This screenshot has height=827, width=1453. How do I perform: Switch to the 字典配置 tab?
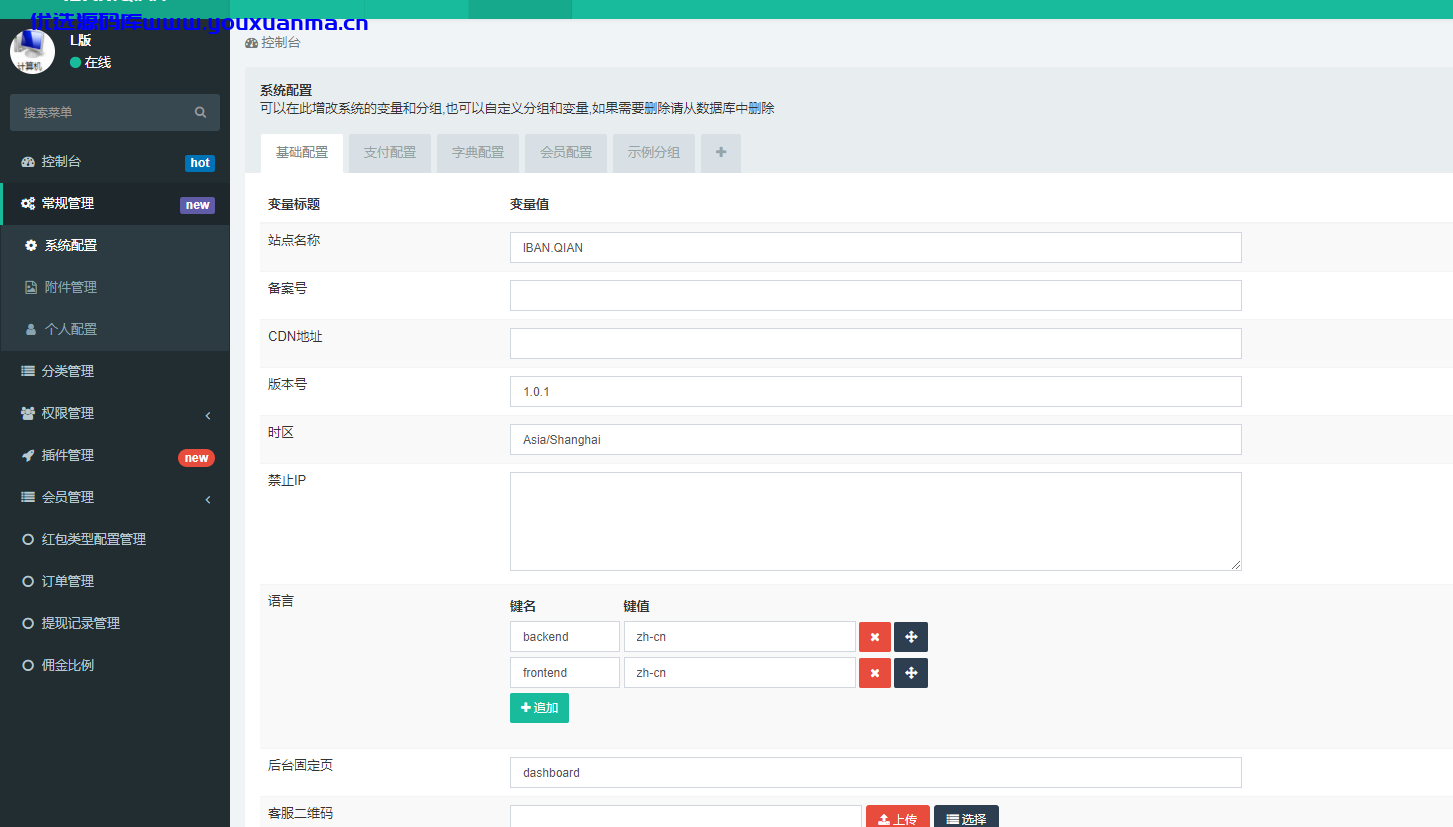tap(478, 153)
